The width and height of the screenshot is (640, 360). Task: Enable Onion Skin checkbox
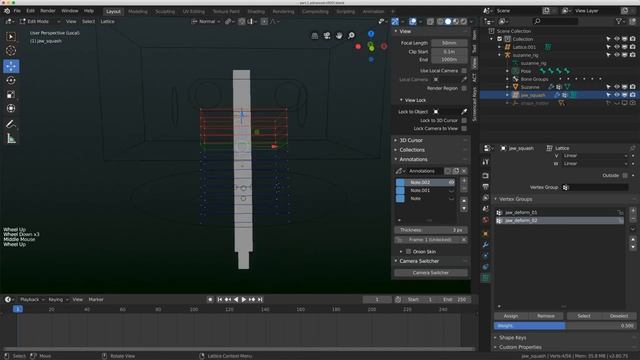[x=408, y=251]
